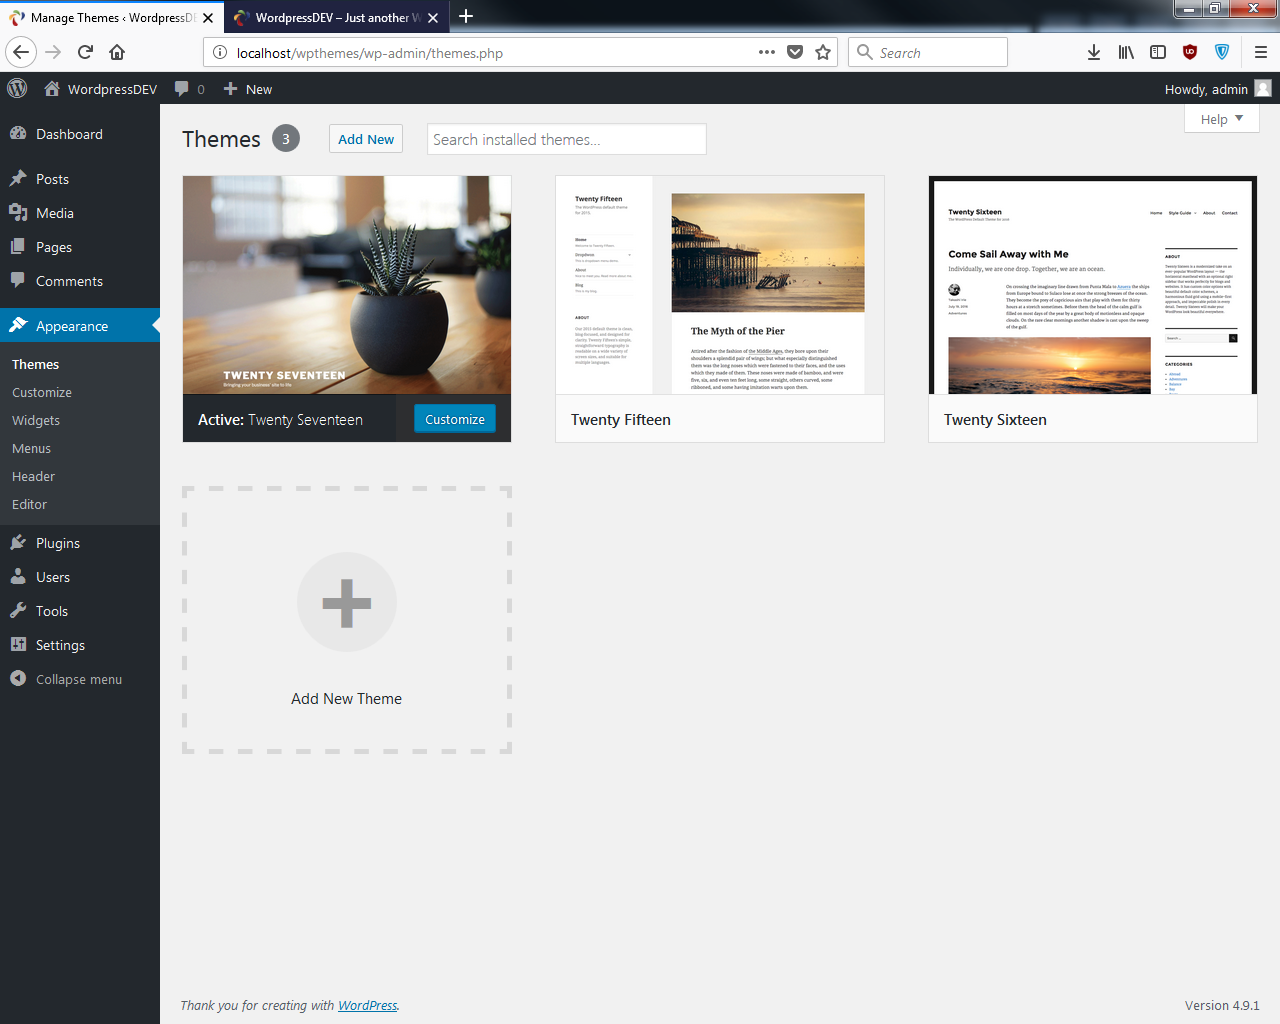Click the Add New button

point(366,139)
